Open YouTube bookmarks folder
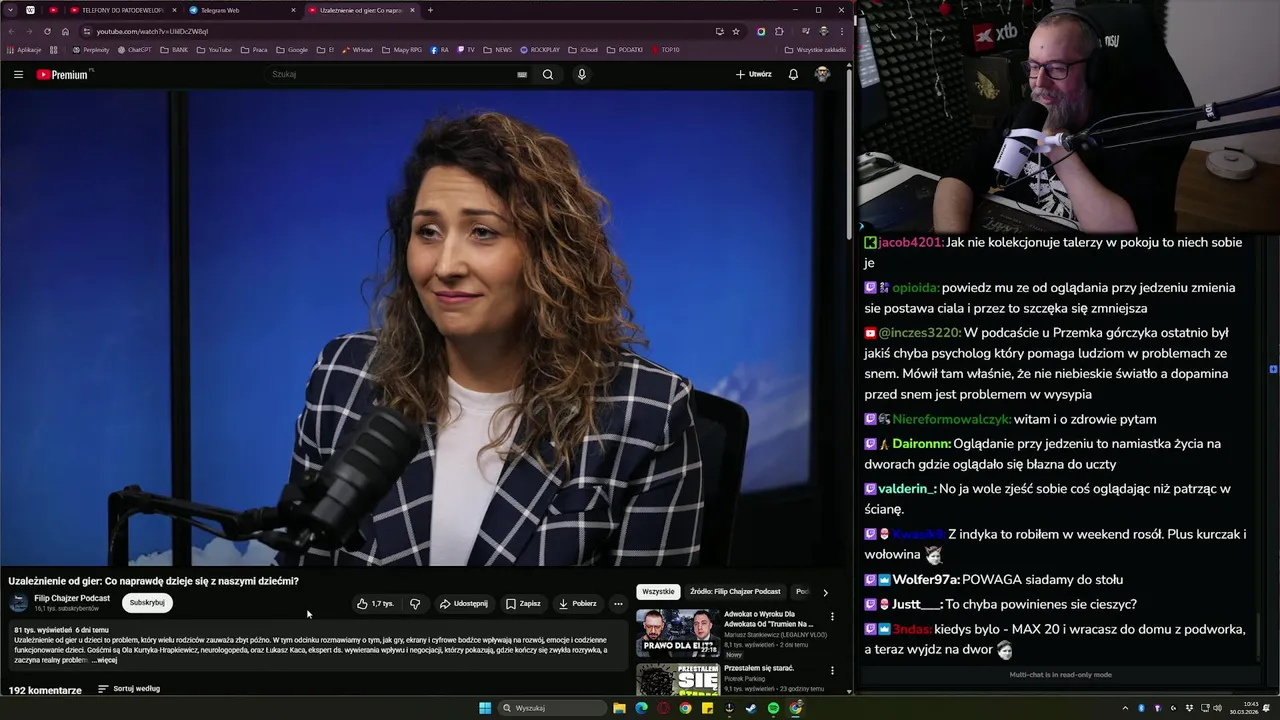 click(214, 50)
